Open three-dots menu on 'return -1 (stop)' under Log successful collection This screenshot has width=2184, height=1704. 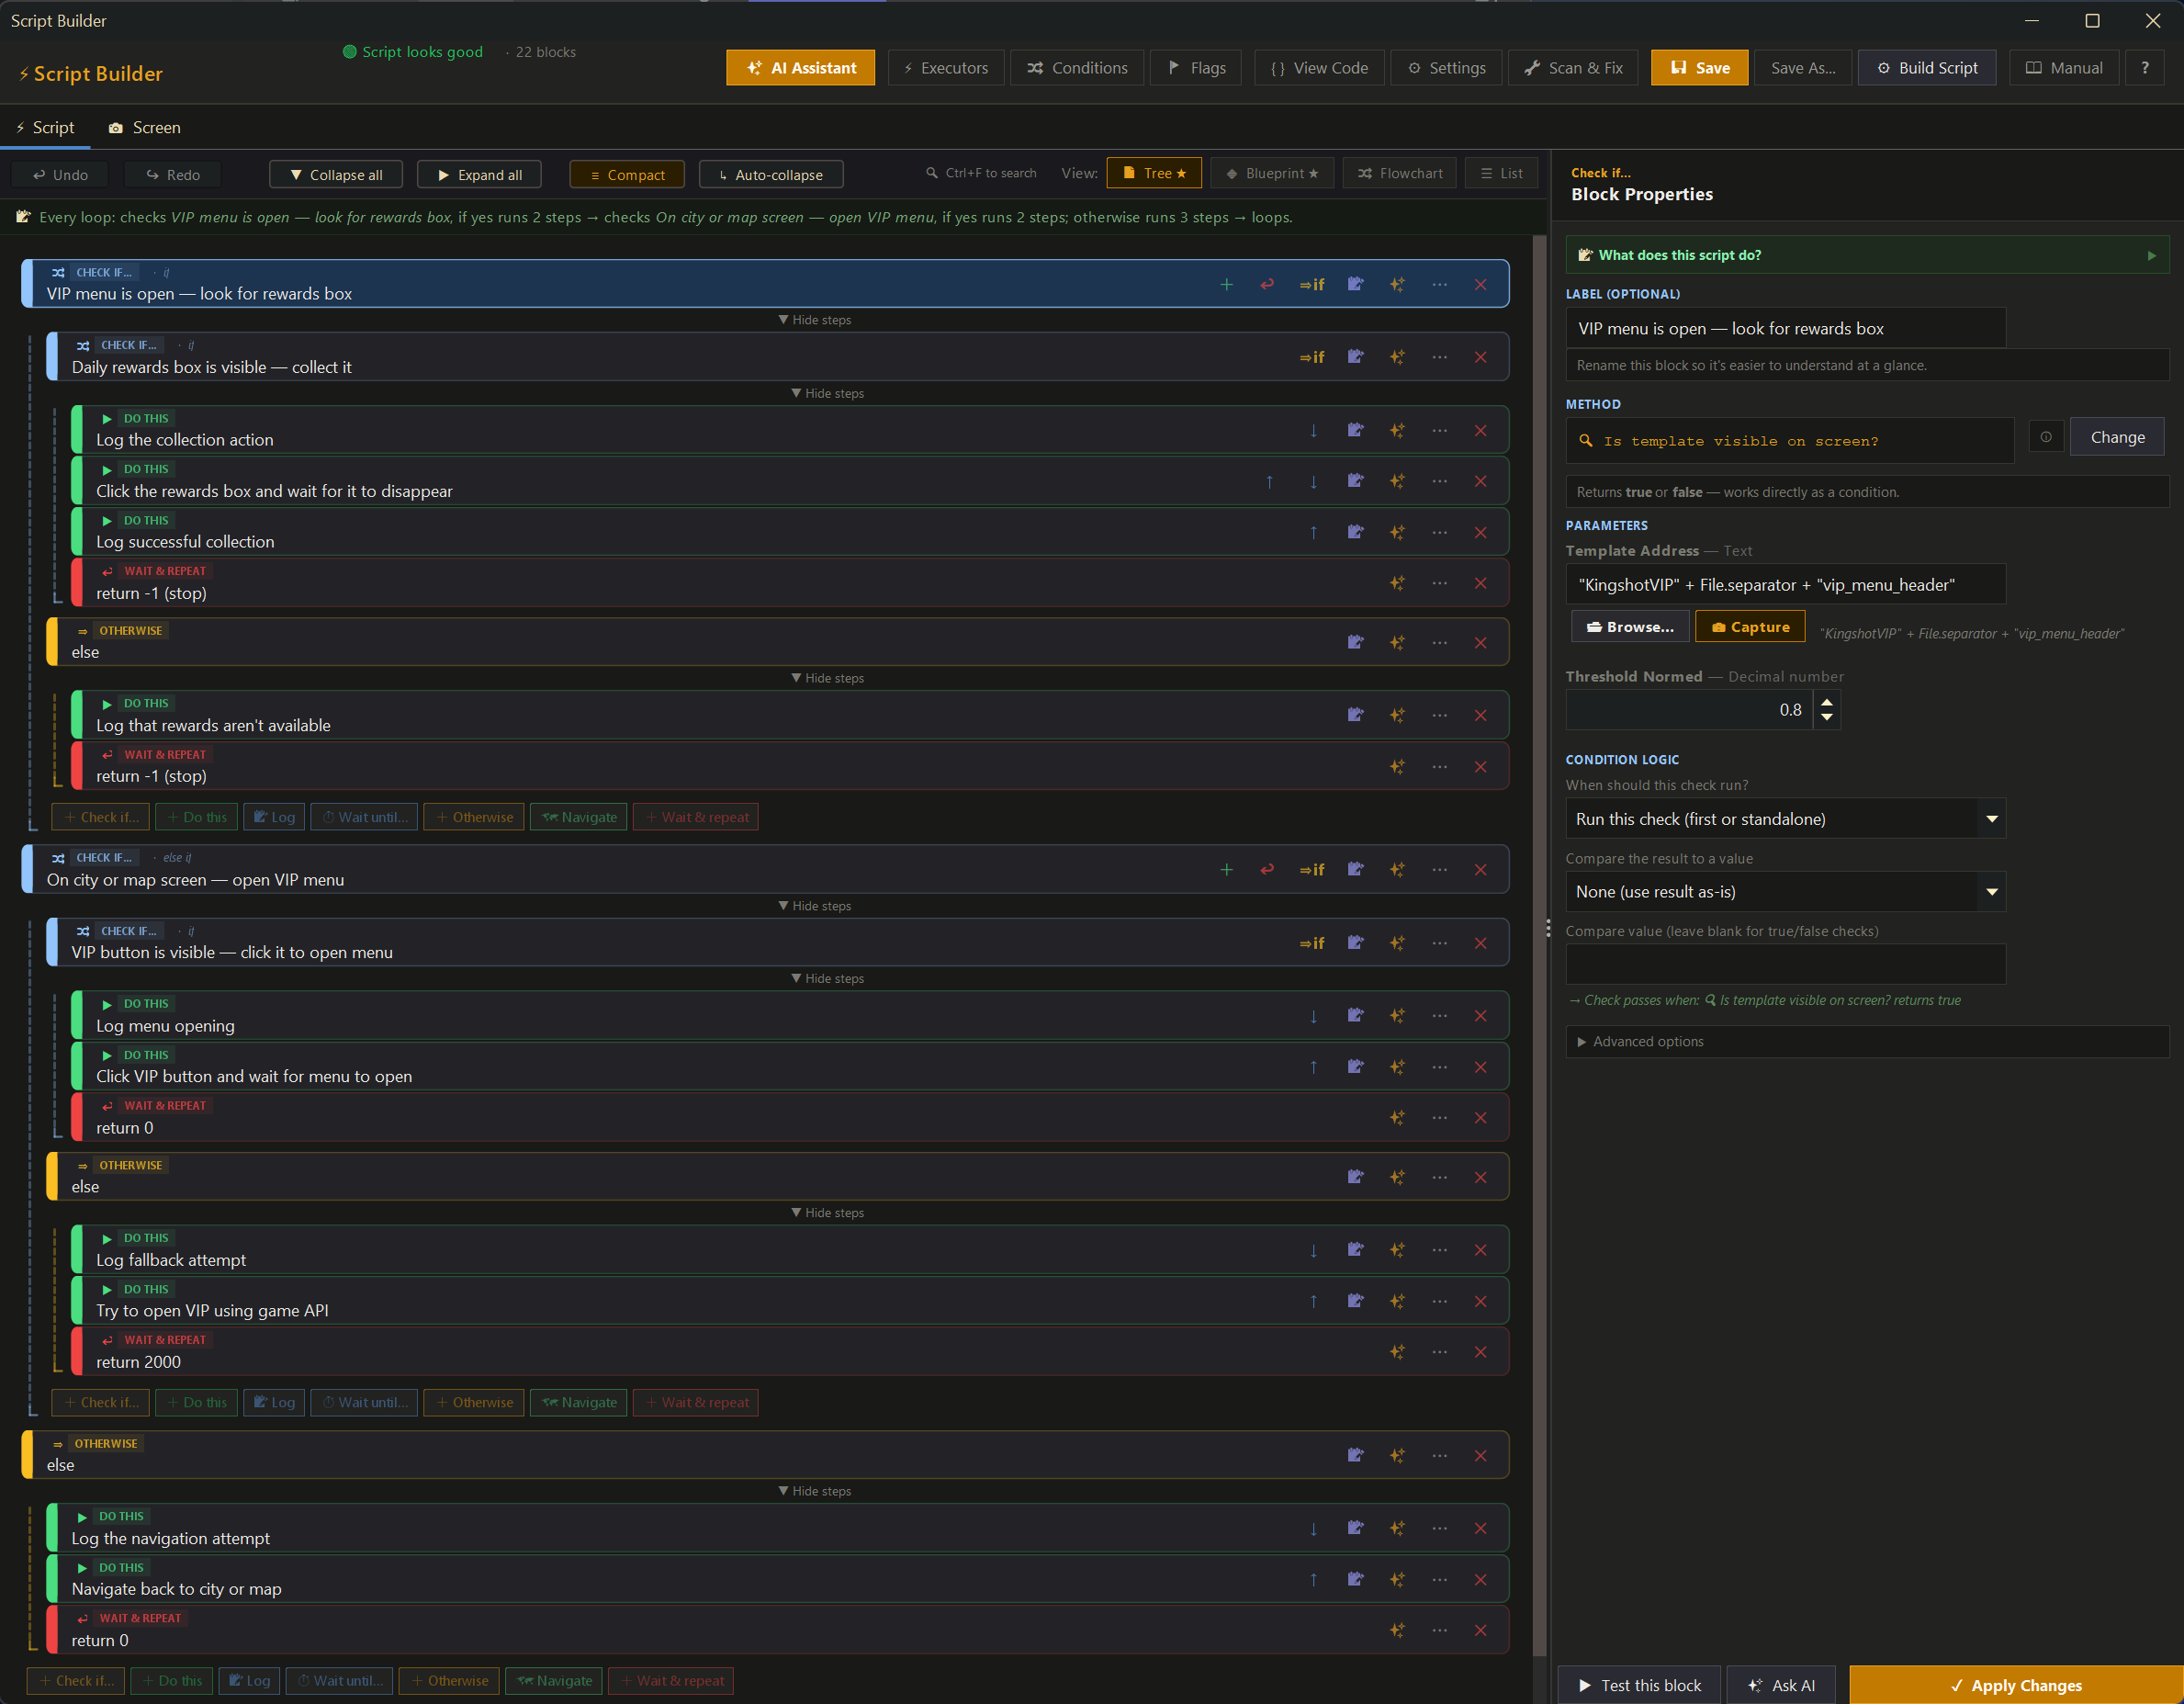point(1439,583)
